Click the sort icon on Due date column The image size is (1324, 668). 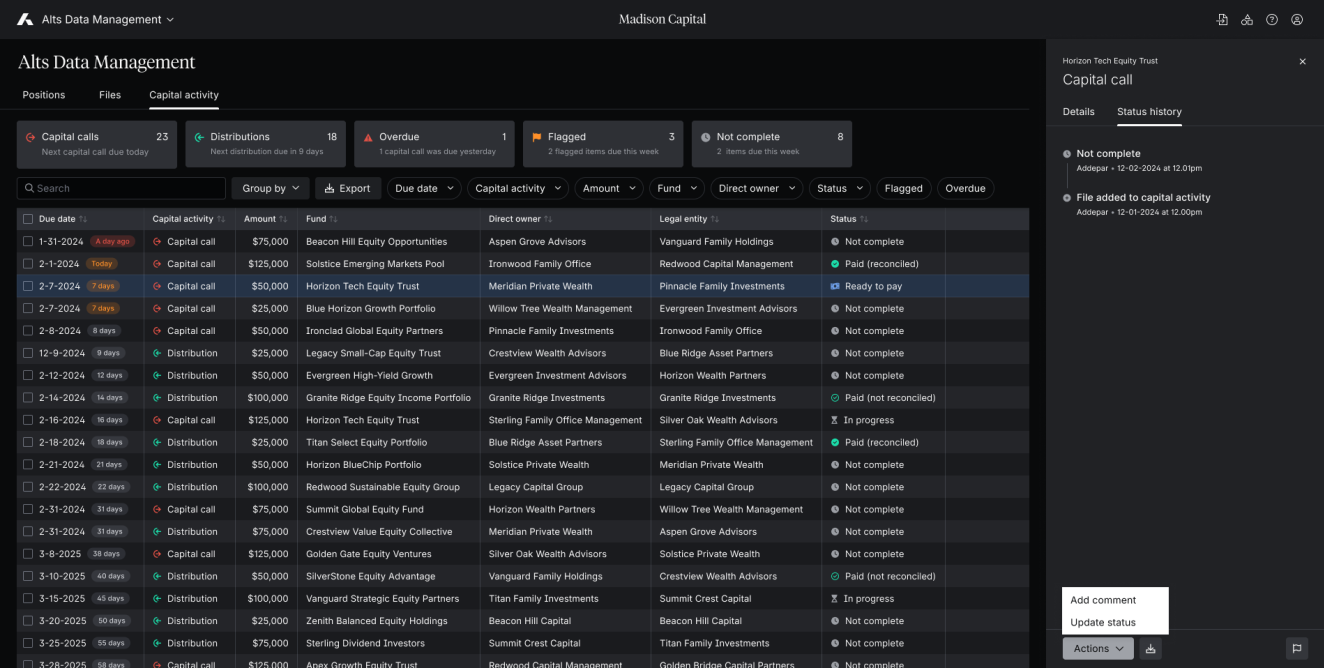pyautogui.click(x=83, y=219)
